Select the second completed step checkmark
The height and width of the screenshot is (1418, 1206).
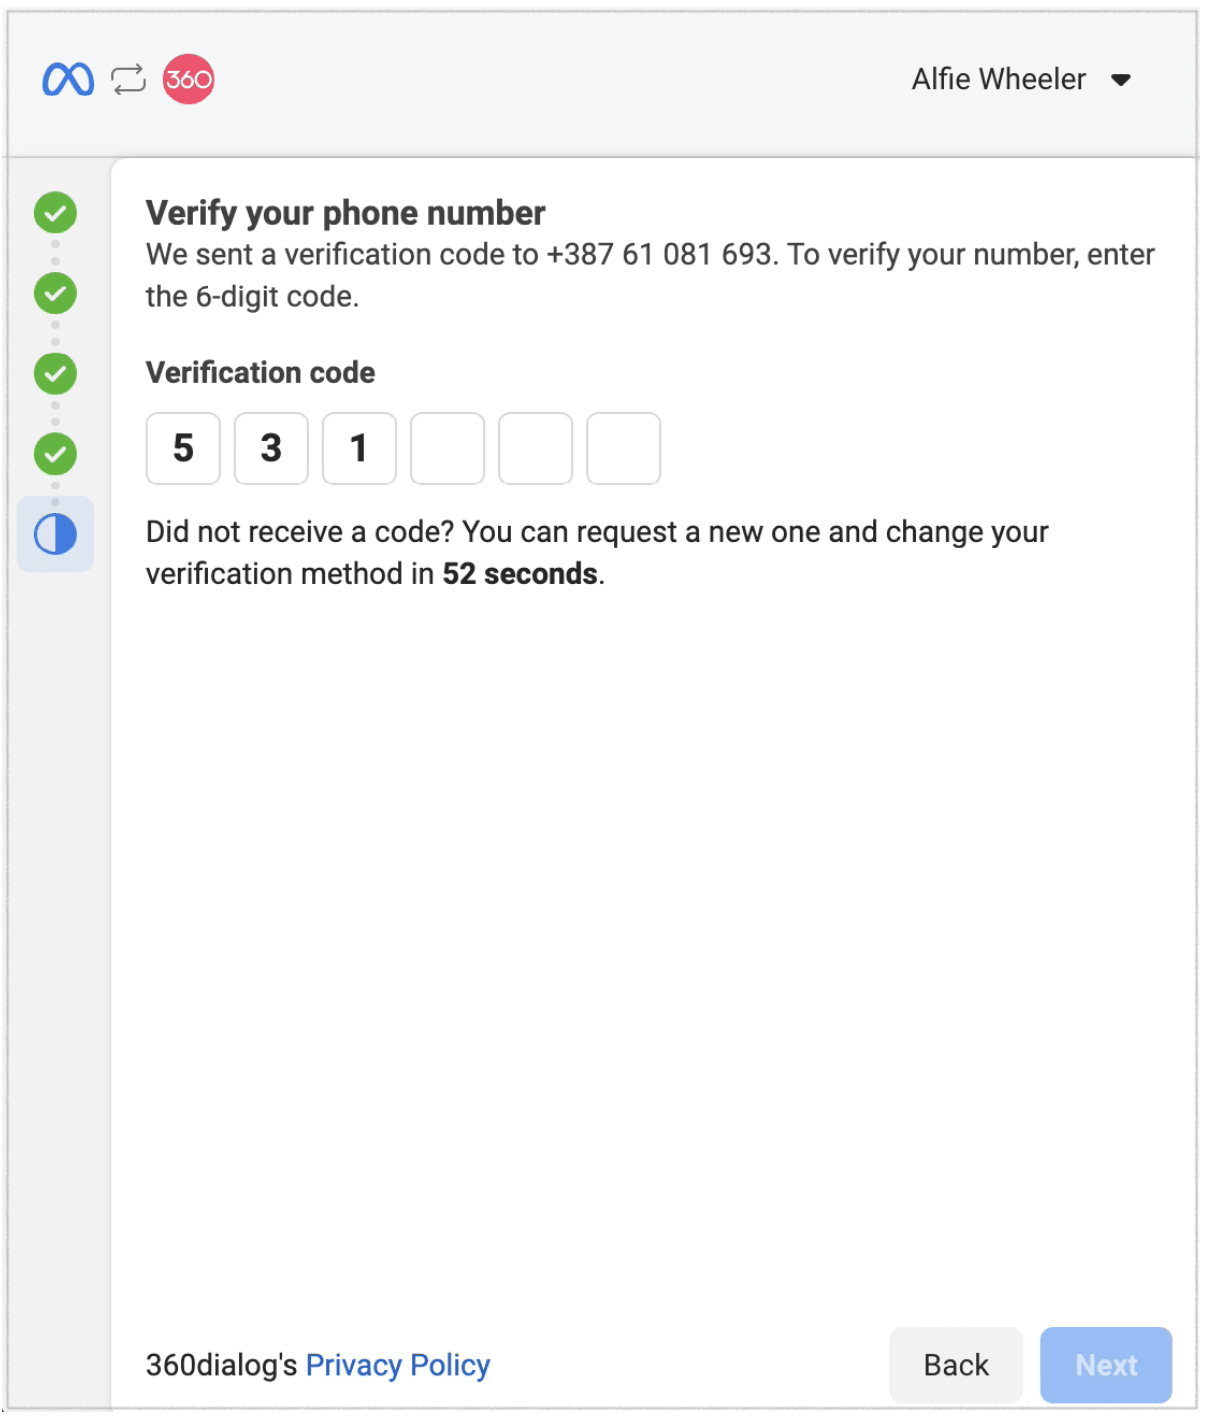pos(55,293)
